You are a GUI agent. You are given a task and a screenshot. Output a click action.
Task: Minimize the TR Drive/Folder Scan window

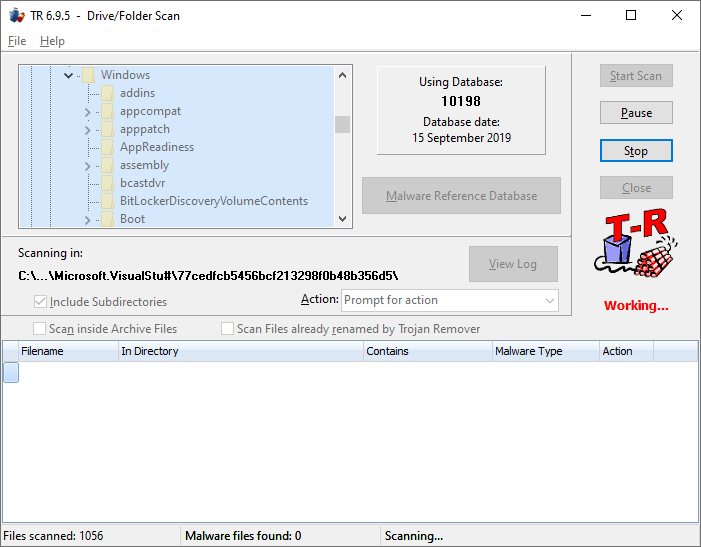click(586, 15)
